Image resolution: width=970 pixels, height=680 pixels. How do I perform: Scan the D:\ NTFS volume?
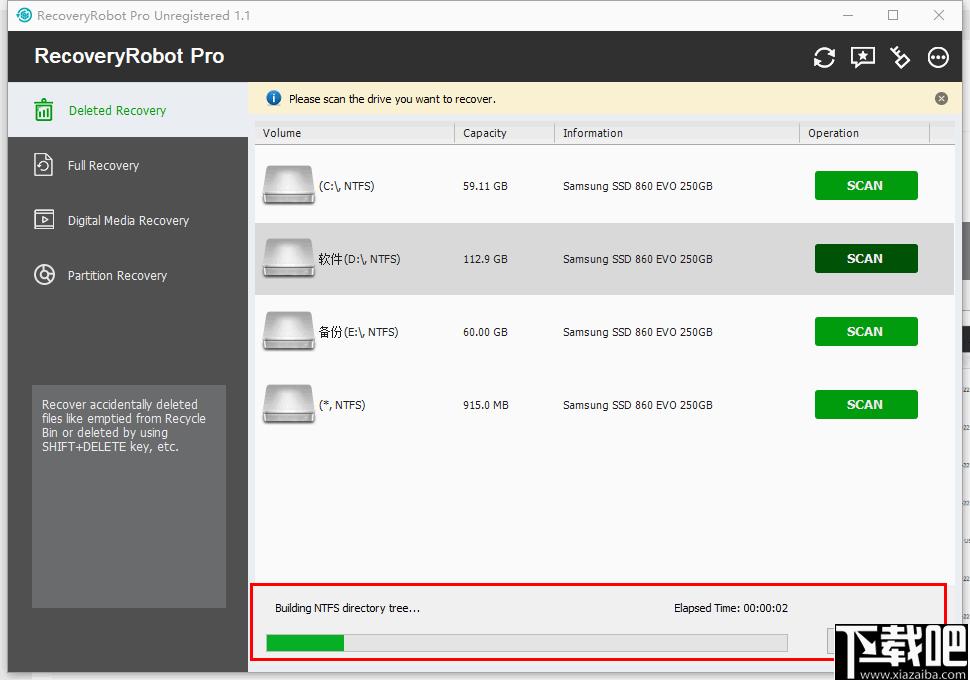pos(865,259)
